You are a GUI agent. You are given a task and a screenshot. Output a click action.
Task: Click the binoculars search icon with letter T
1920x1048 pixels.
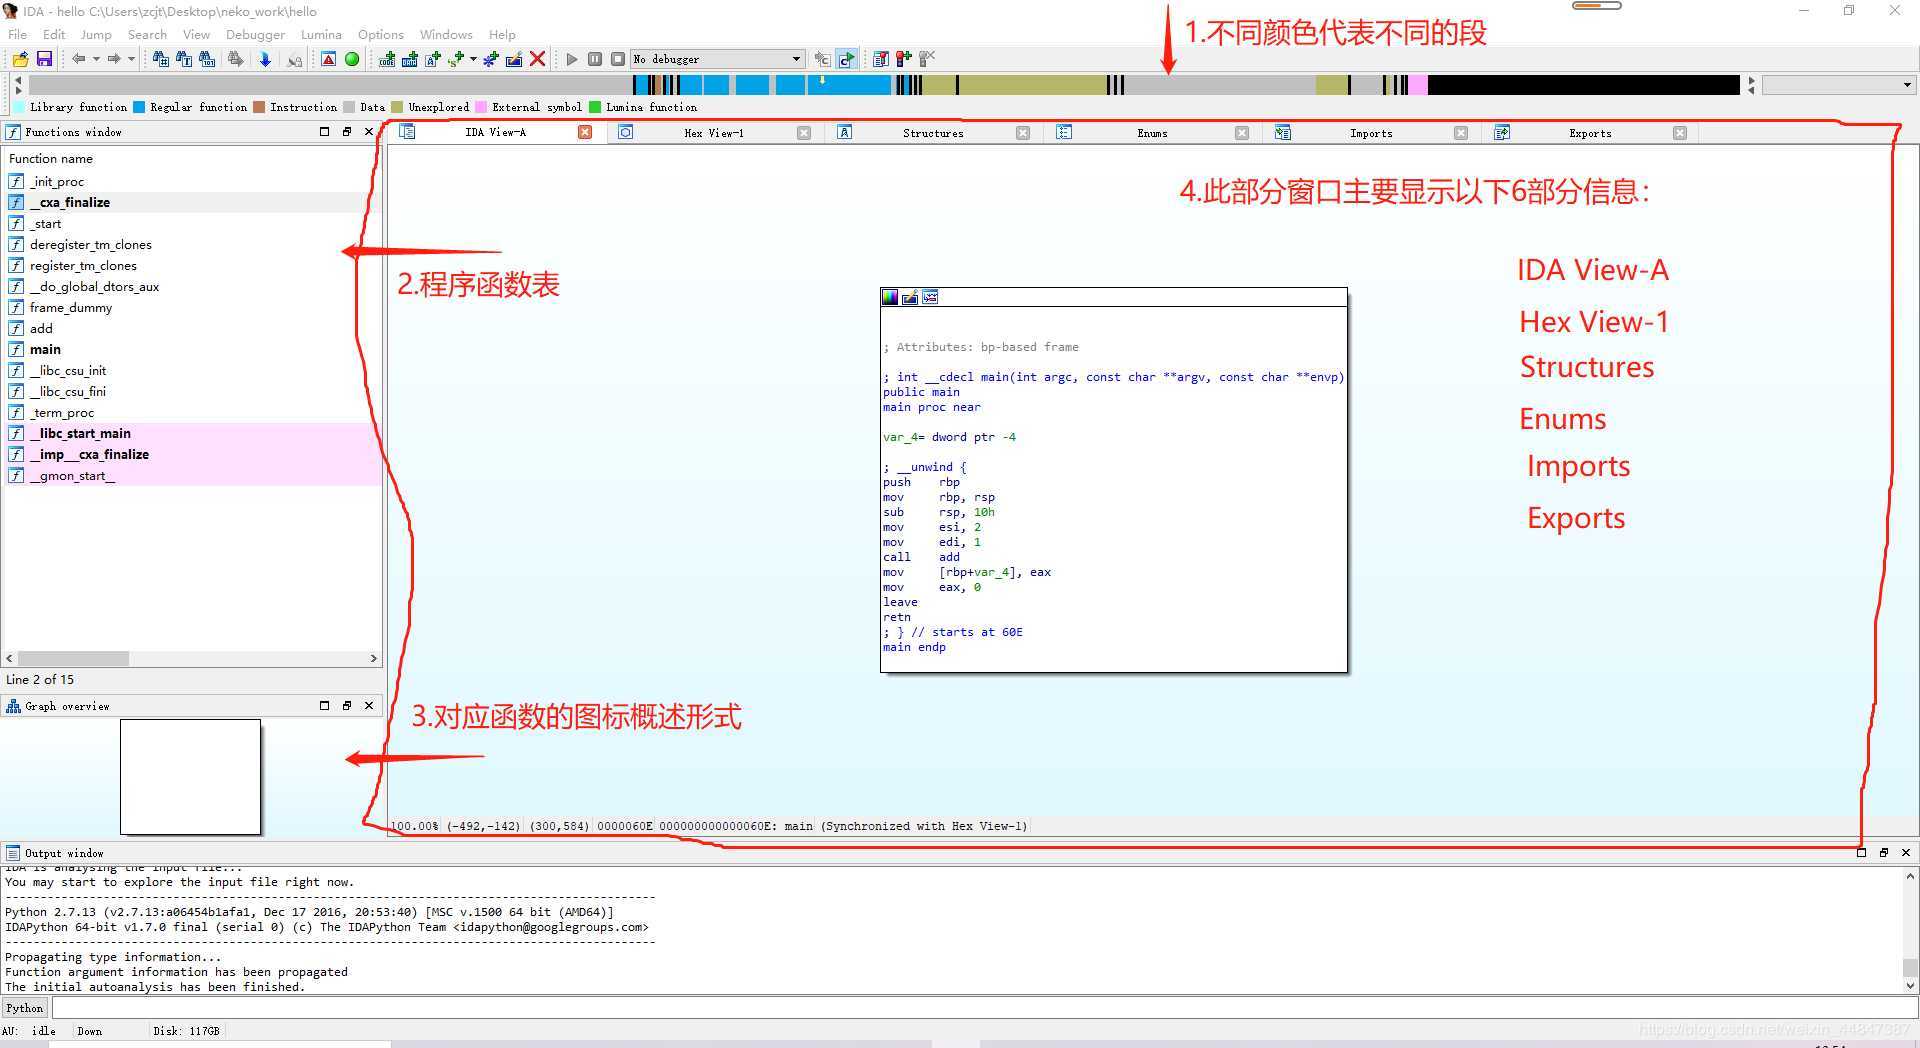click(184, 59)
